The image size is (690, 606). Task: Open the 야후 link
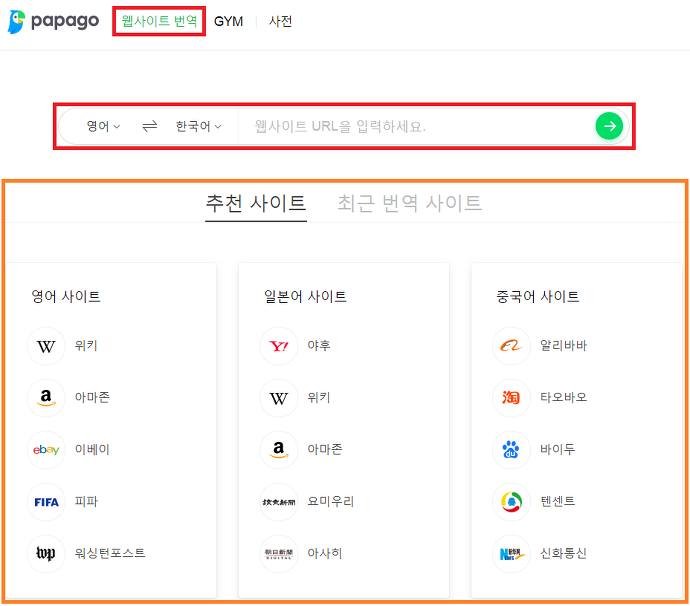pyautogui.click(x=319, y=345)
